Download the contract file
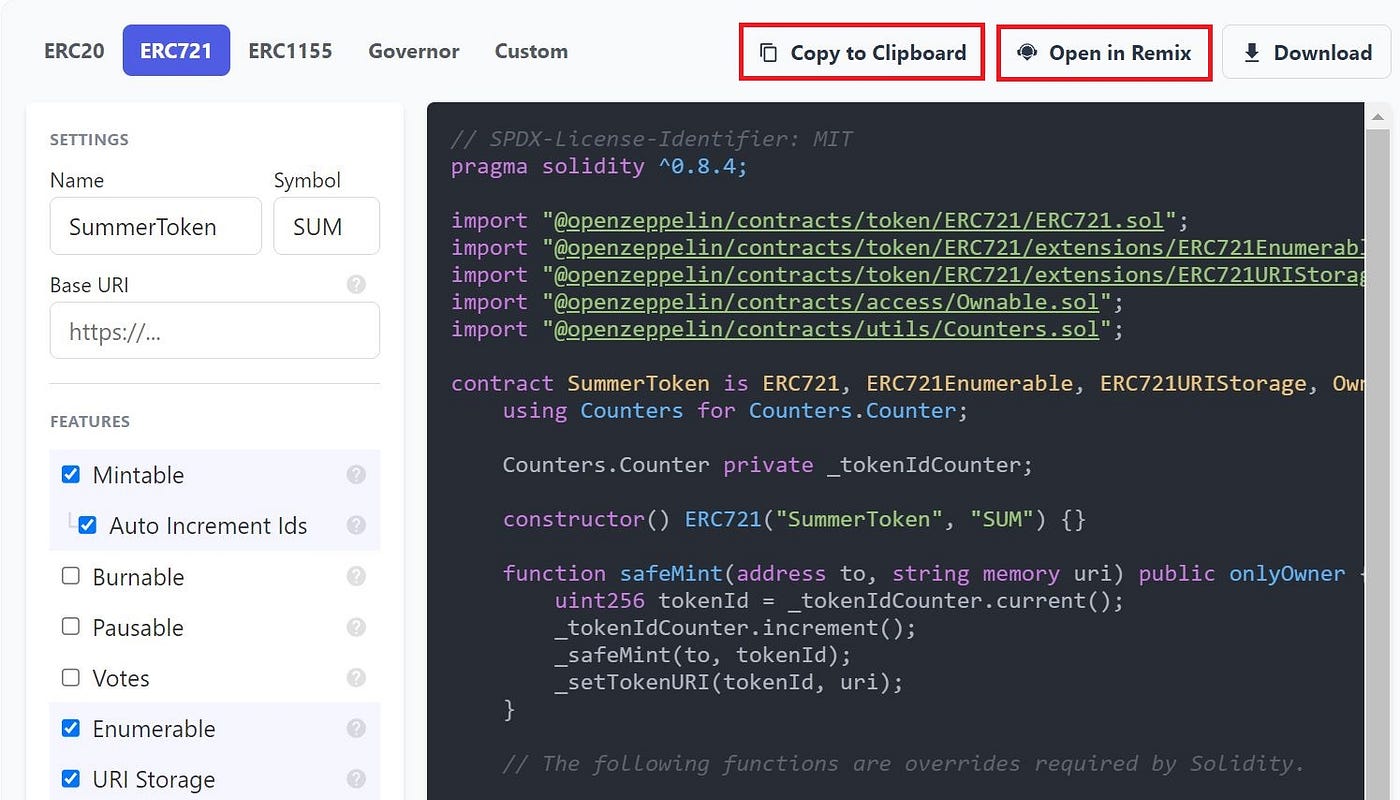The height and width of the screenshot is (800, 1400). coord(1307,53)
